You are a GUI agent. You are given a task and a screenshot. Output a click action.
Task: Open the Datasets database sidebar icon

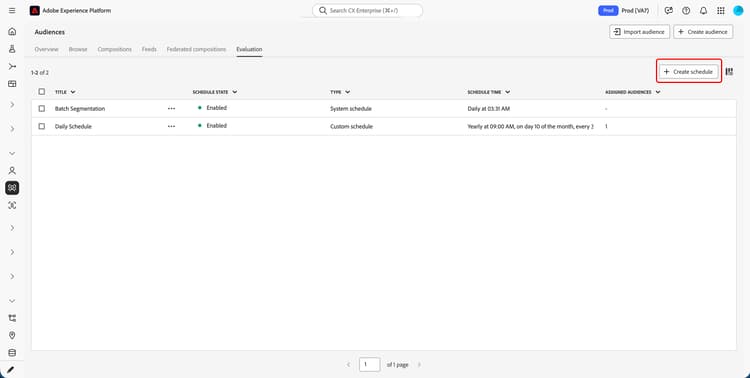[12, 353]
